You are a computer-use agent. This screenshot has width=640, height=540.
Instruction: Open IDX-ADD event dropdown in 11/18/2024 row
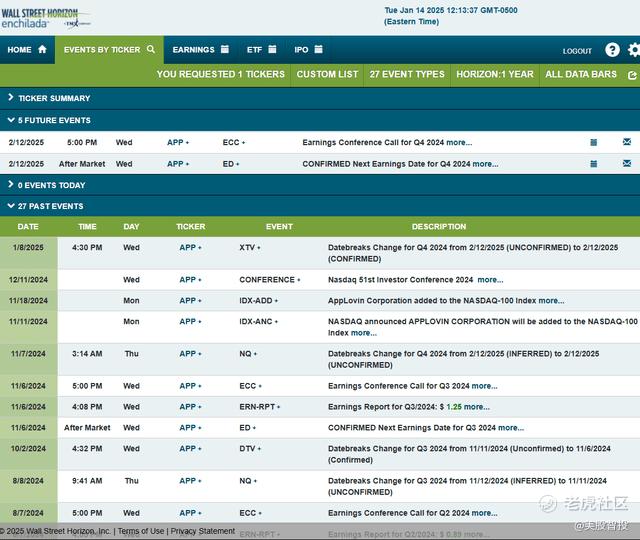258,301
